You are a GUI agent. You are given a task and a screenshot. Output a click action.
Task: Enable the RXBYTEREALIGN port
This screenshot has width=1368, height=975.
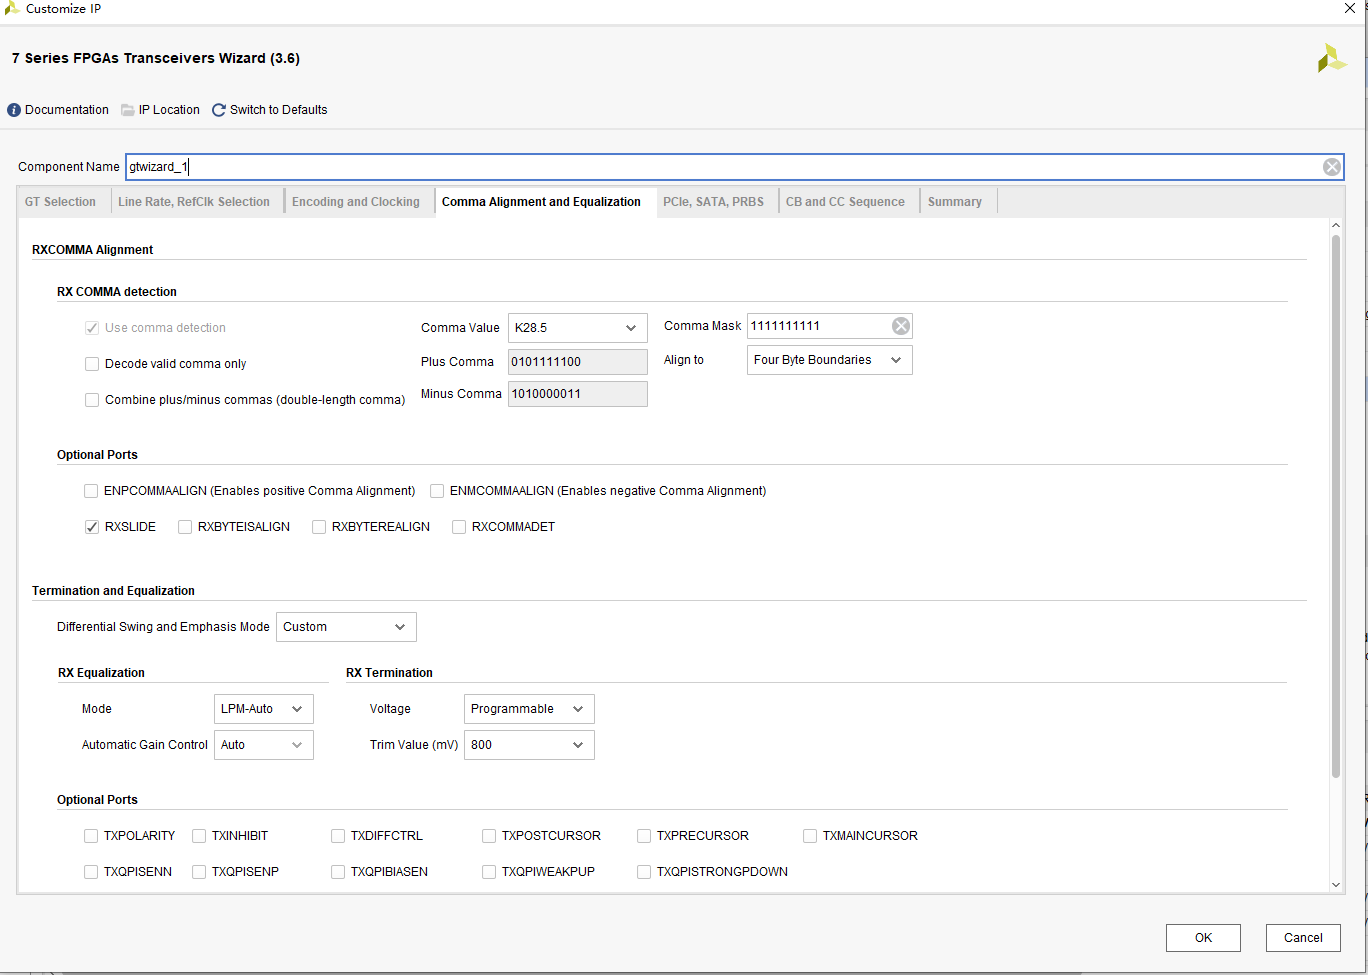(319, 527)
